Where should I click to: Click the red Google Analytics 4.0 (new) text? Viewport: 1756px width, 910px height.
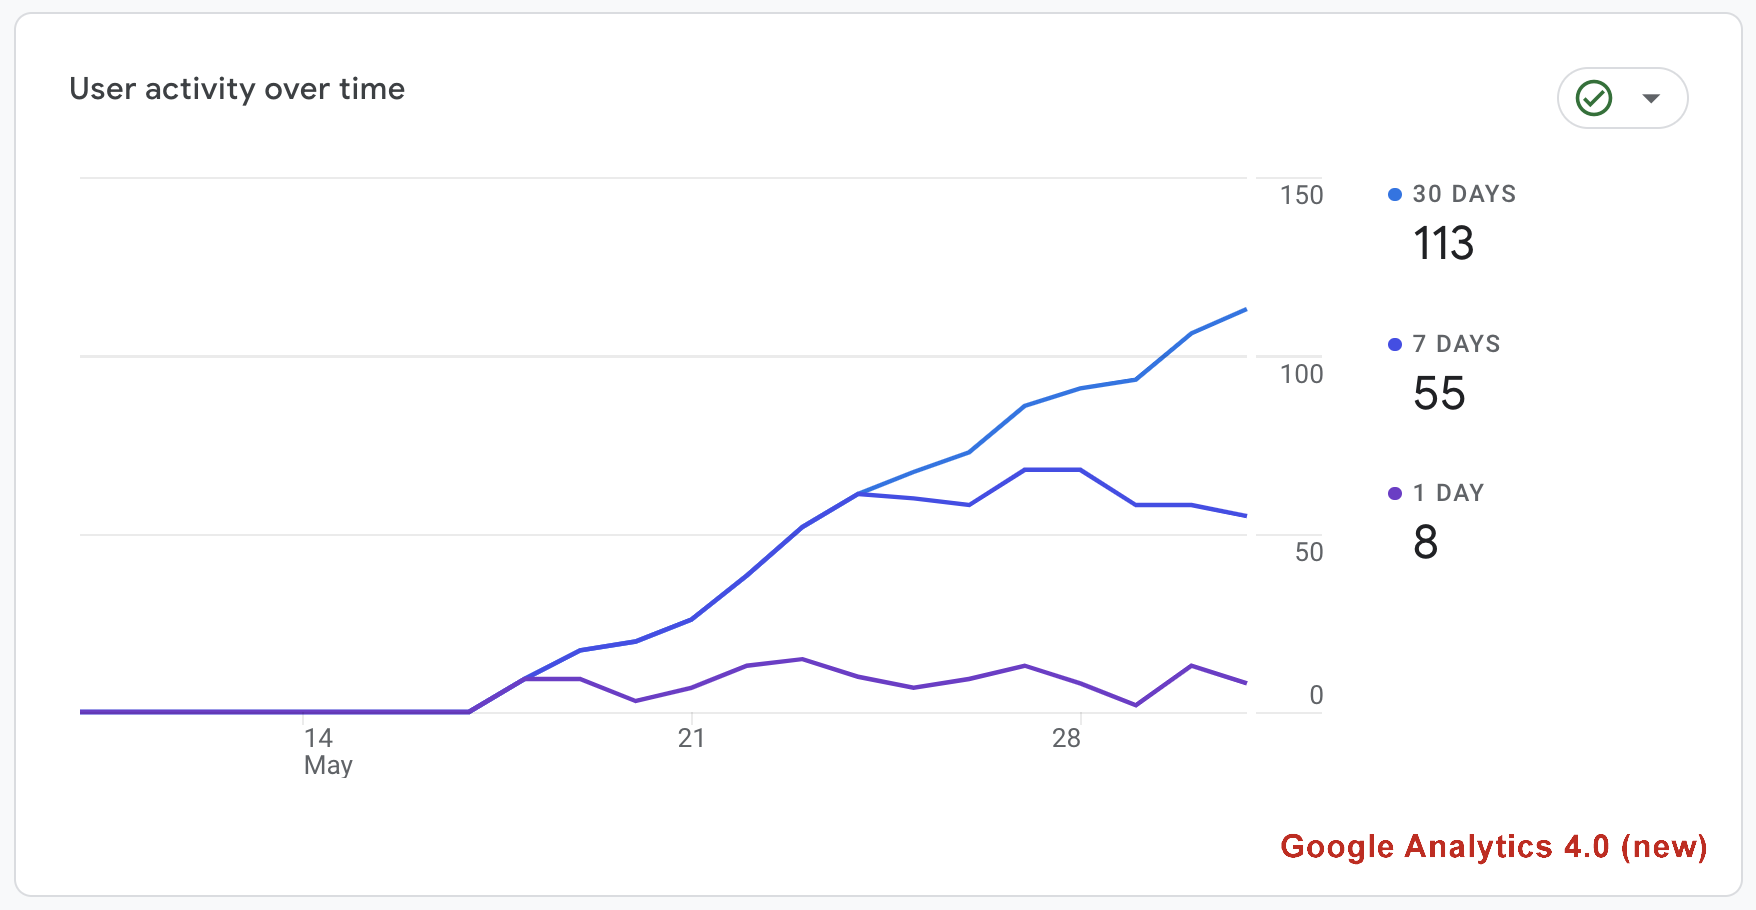[x=1493, y=847]
